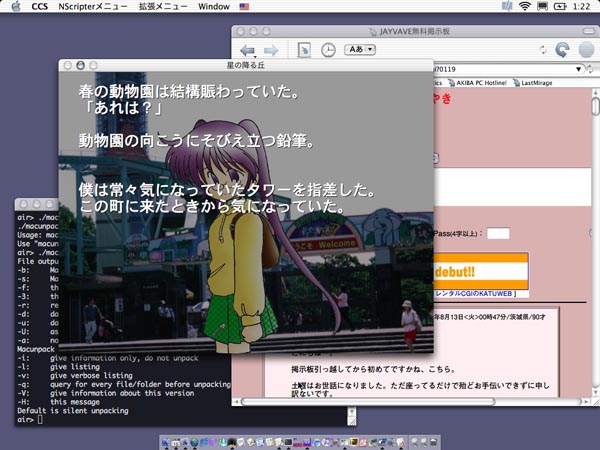This screenshot has height=450, width=600.
Task: Open the Apple menu
Action: point(16,6)
